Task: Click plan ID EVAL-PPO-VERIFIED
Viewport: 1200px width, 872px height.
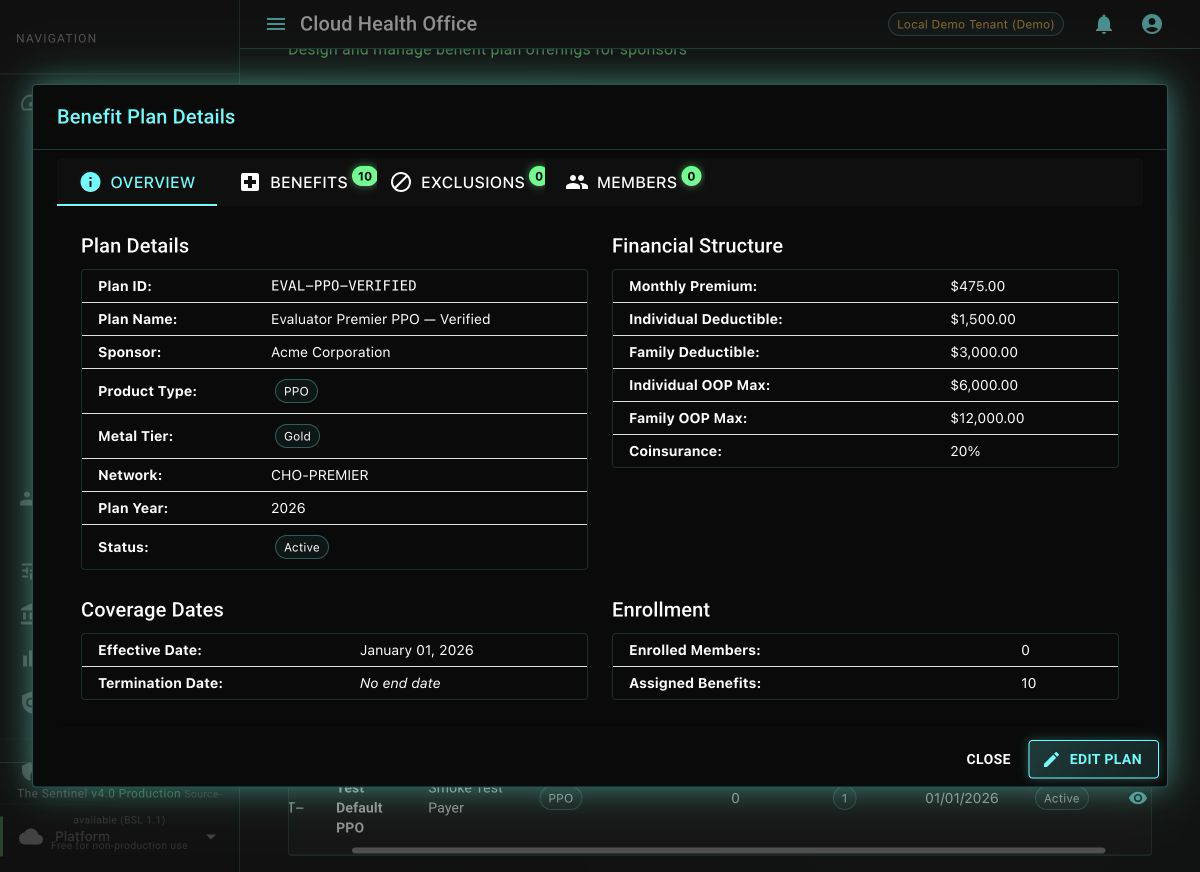Action: coord(344,286)
